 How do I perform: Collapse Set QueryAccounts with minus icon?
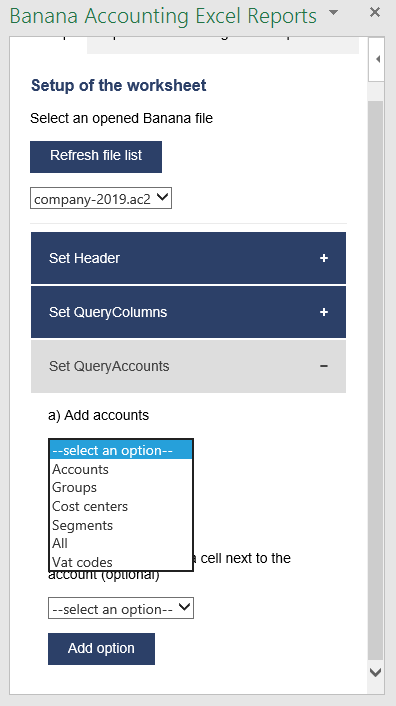(324, 366)
